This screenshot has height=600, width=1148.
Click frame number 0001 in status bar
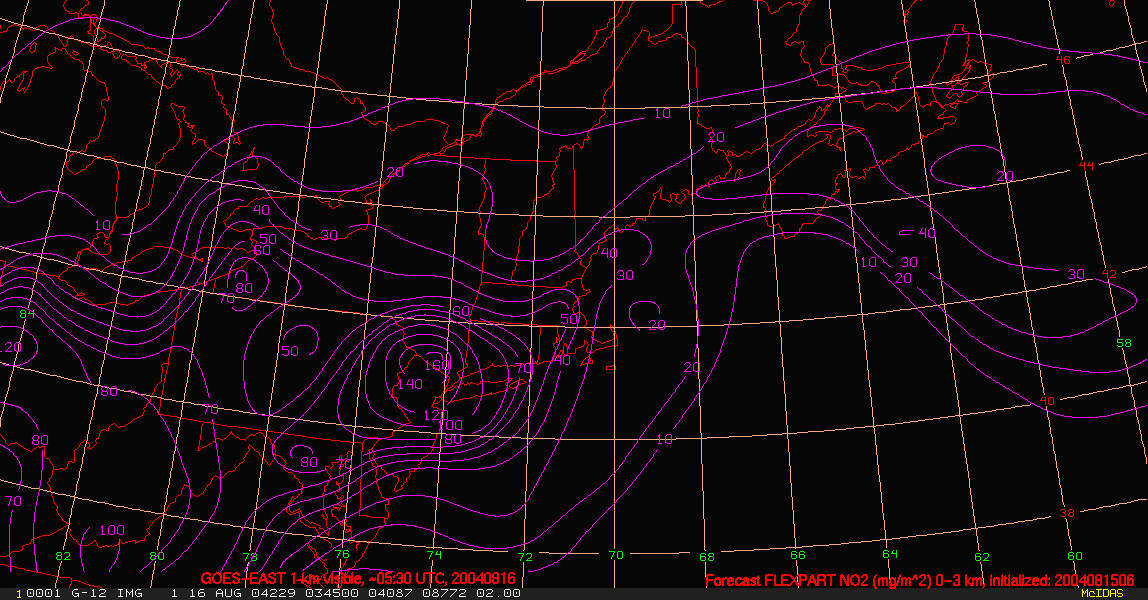click(44, 593)
